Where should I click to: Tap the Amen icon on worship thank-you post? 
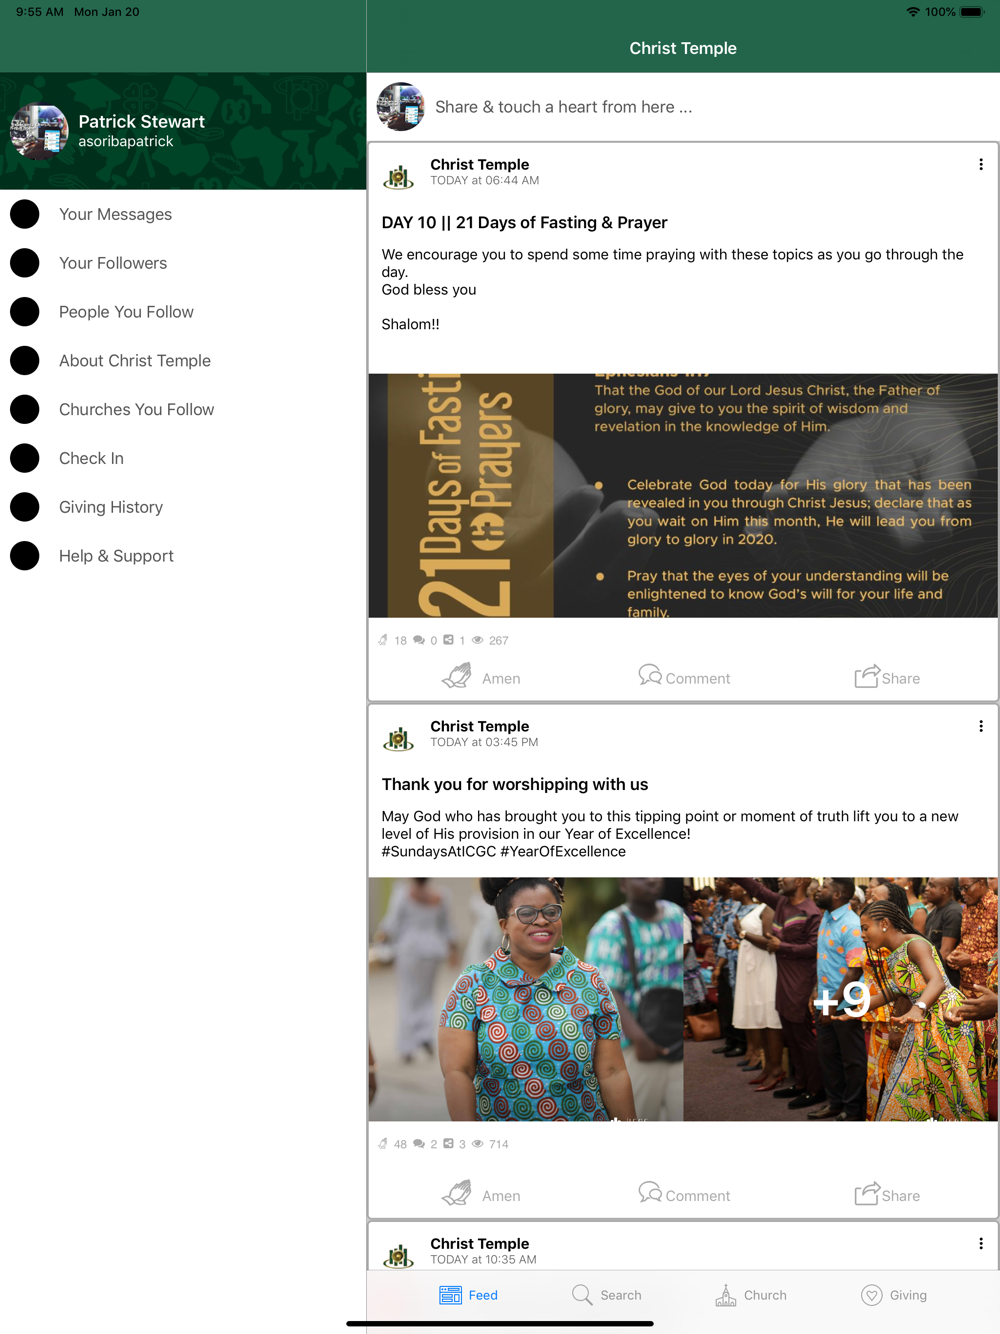coord(457,1193)
